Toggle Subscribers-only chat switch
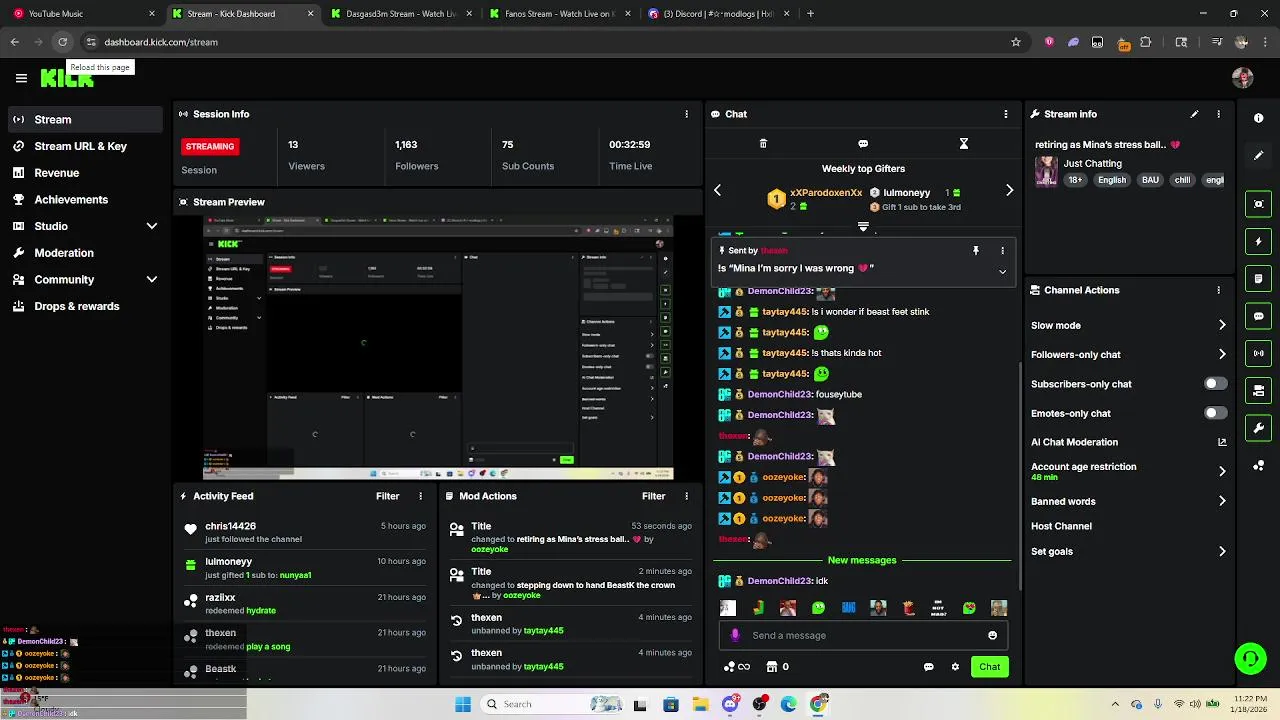Screen dimensions: 1280x720 [x=1215, y=384]
